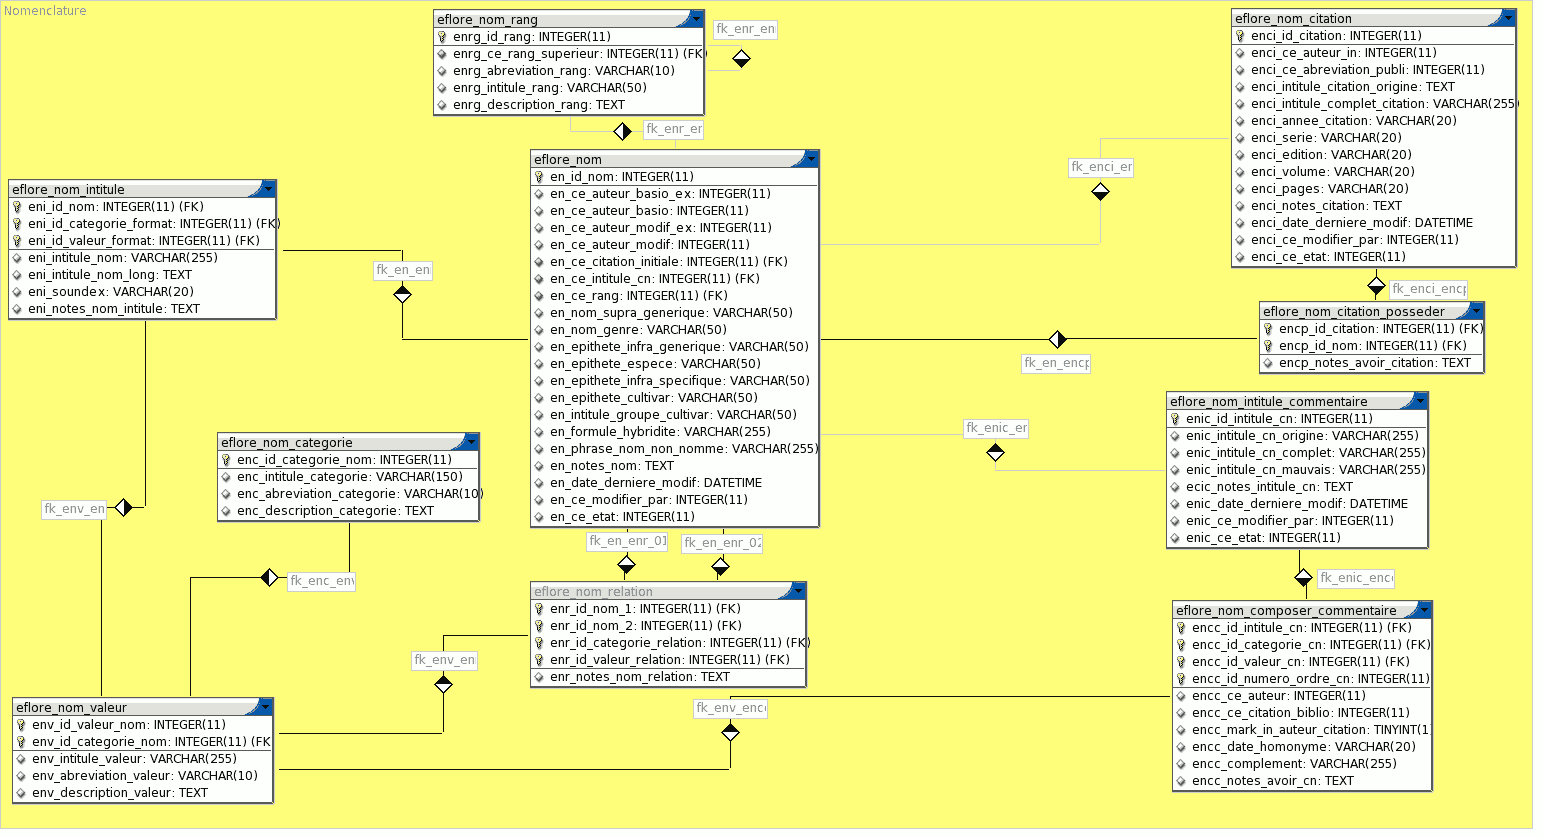This screenshot has height=837, width=1542.
Task: Click the diamond icon beside en_nom_genre column
Action: 539,330
